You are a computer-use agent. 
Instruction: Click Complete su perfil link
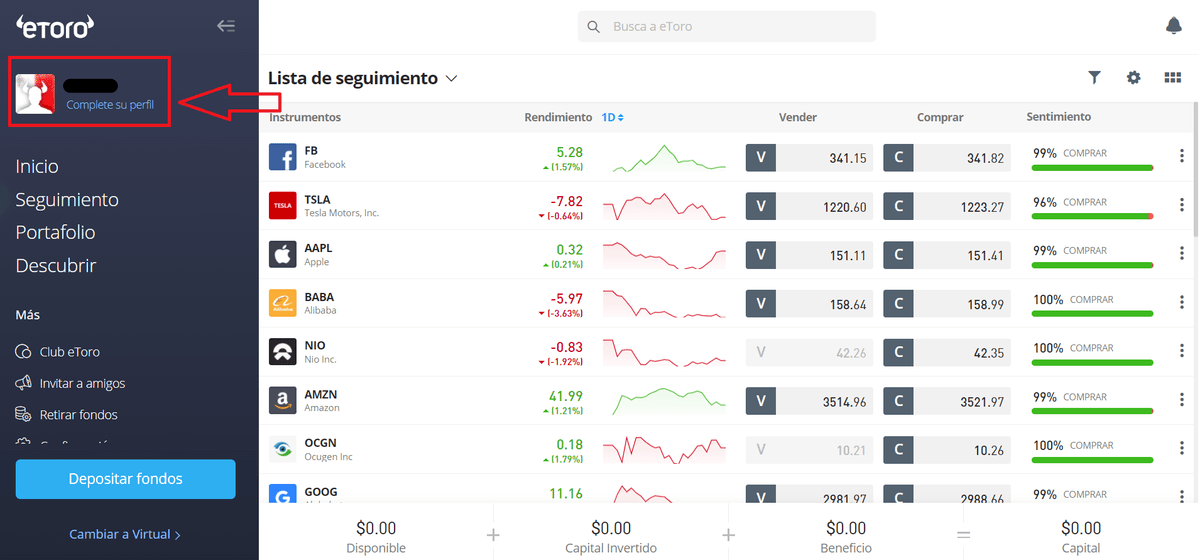coord(110,105)
